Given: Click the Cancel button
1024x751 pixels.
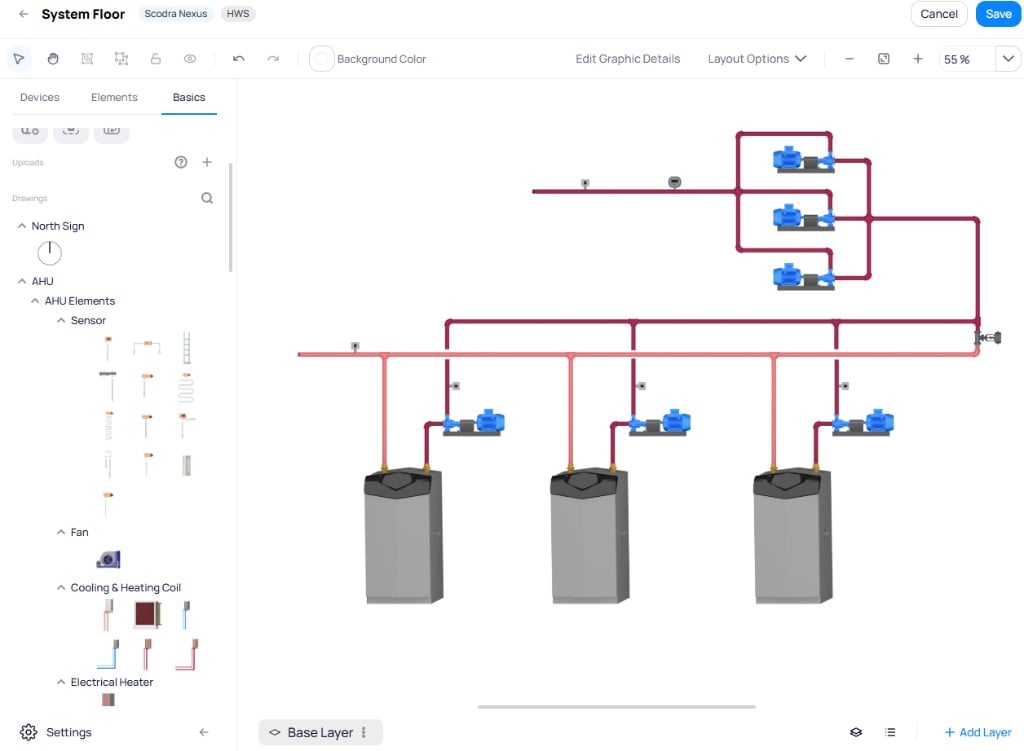Looking at the screenshot, I should click(938, 14).
